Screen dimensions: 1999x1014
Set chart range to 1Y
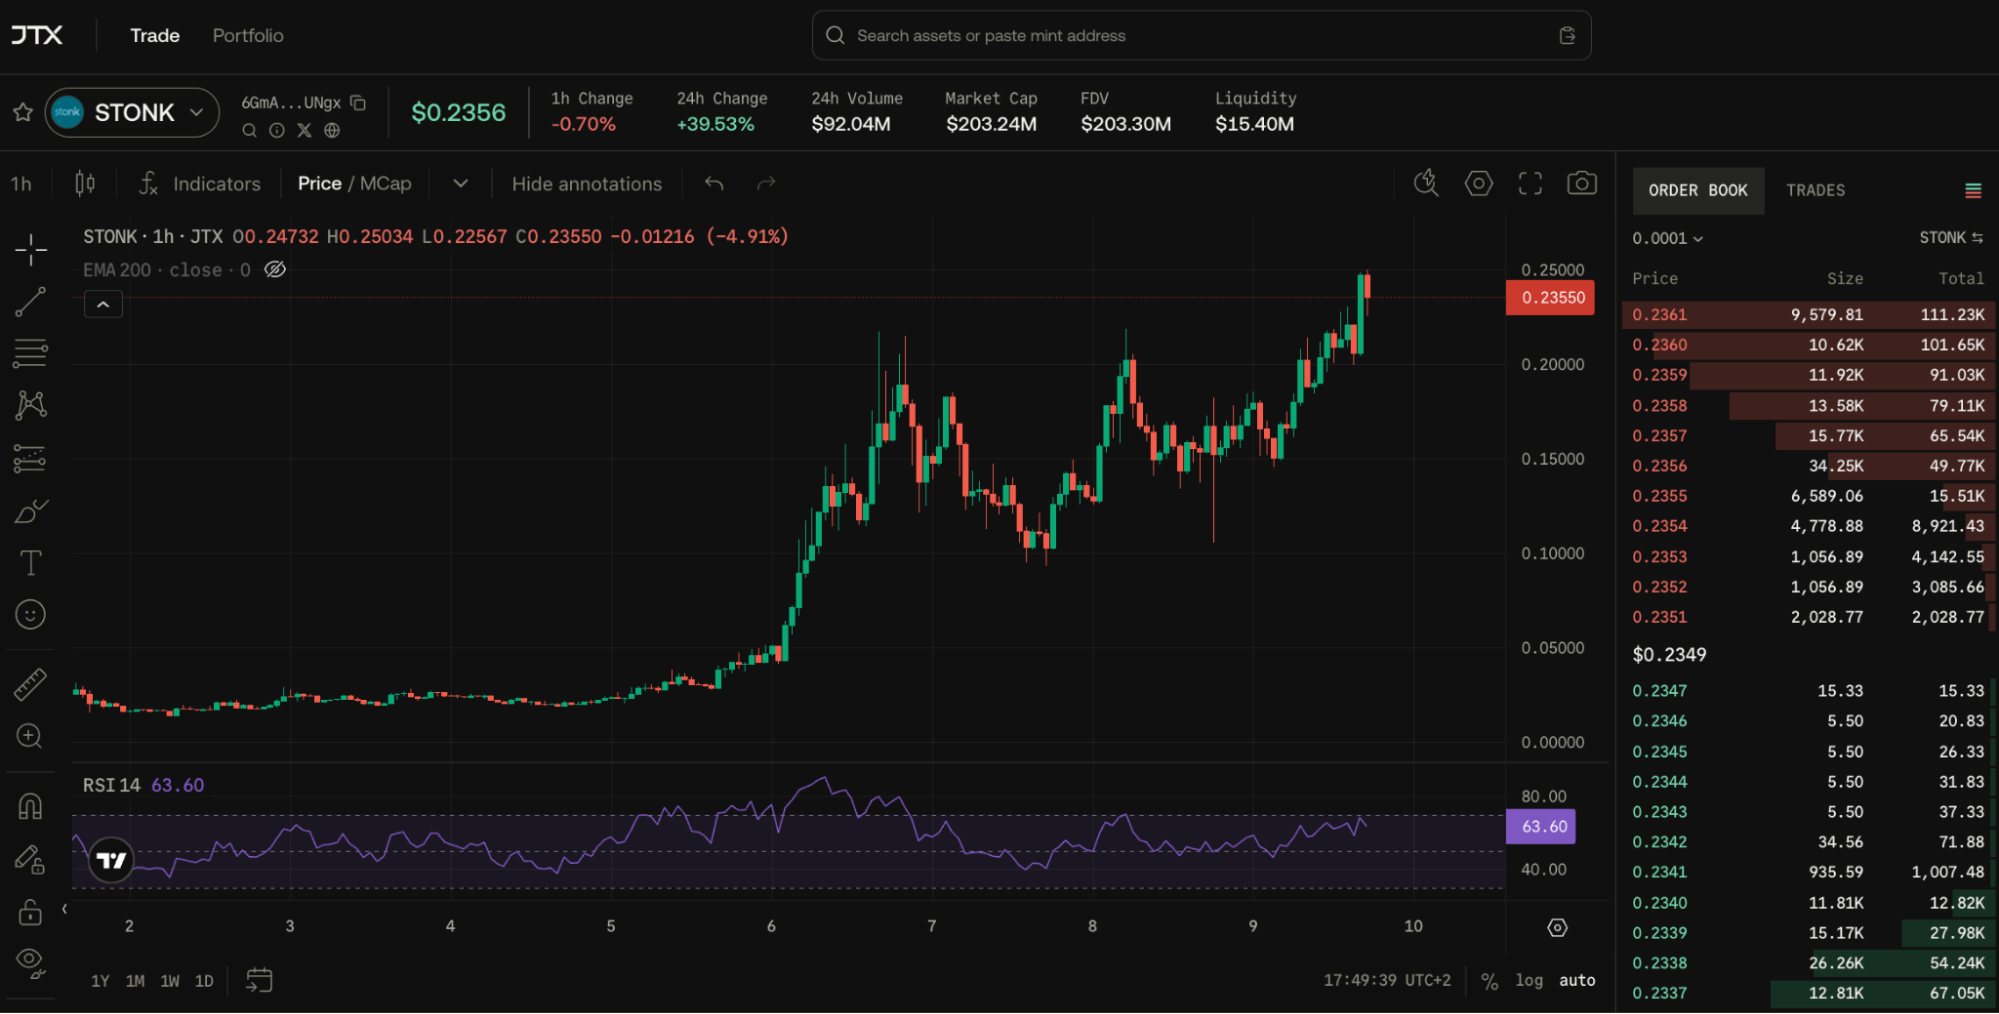(100, 981)
